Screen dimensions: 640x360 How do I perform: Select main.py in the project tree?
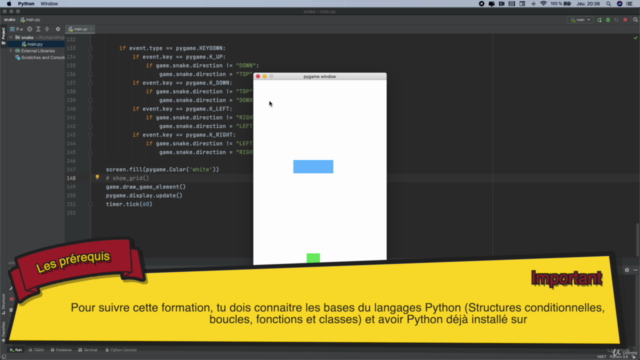click(32, 44)
